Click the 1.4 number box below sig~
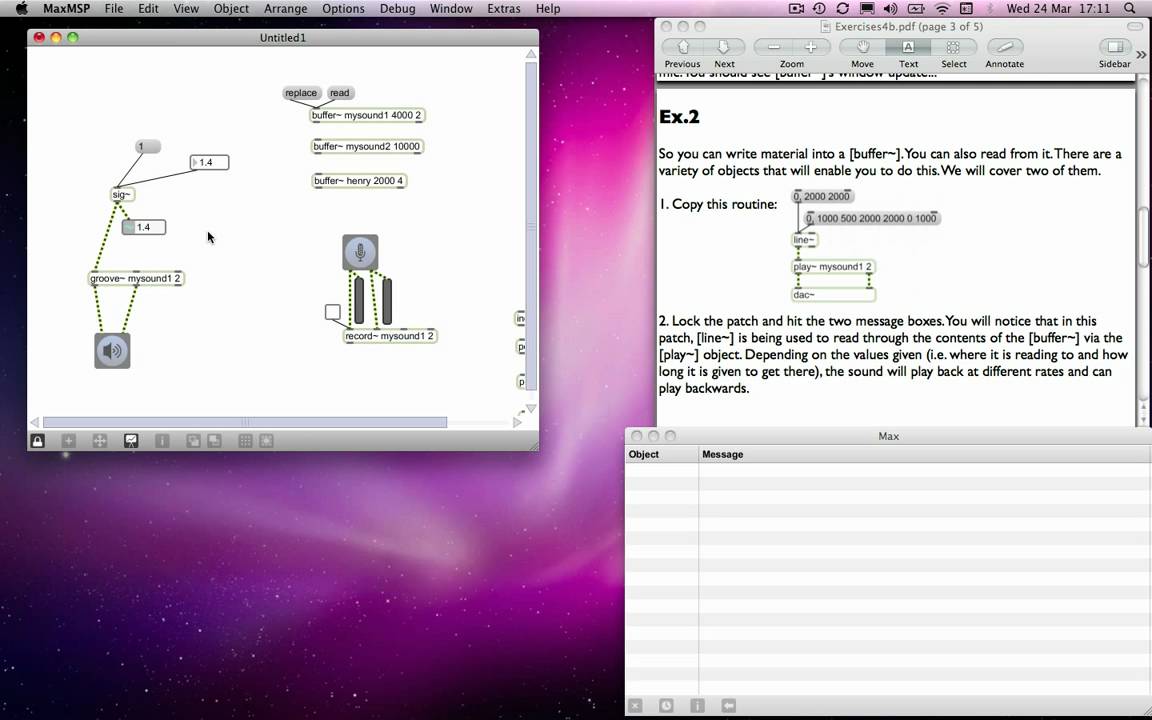 click(x=144, y=227)
